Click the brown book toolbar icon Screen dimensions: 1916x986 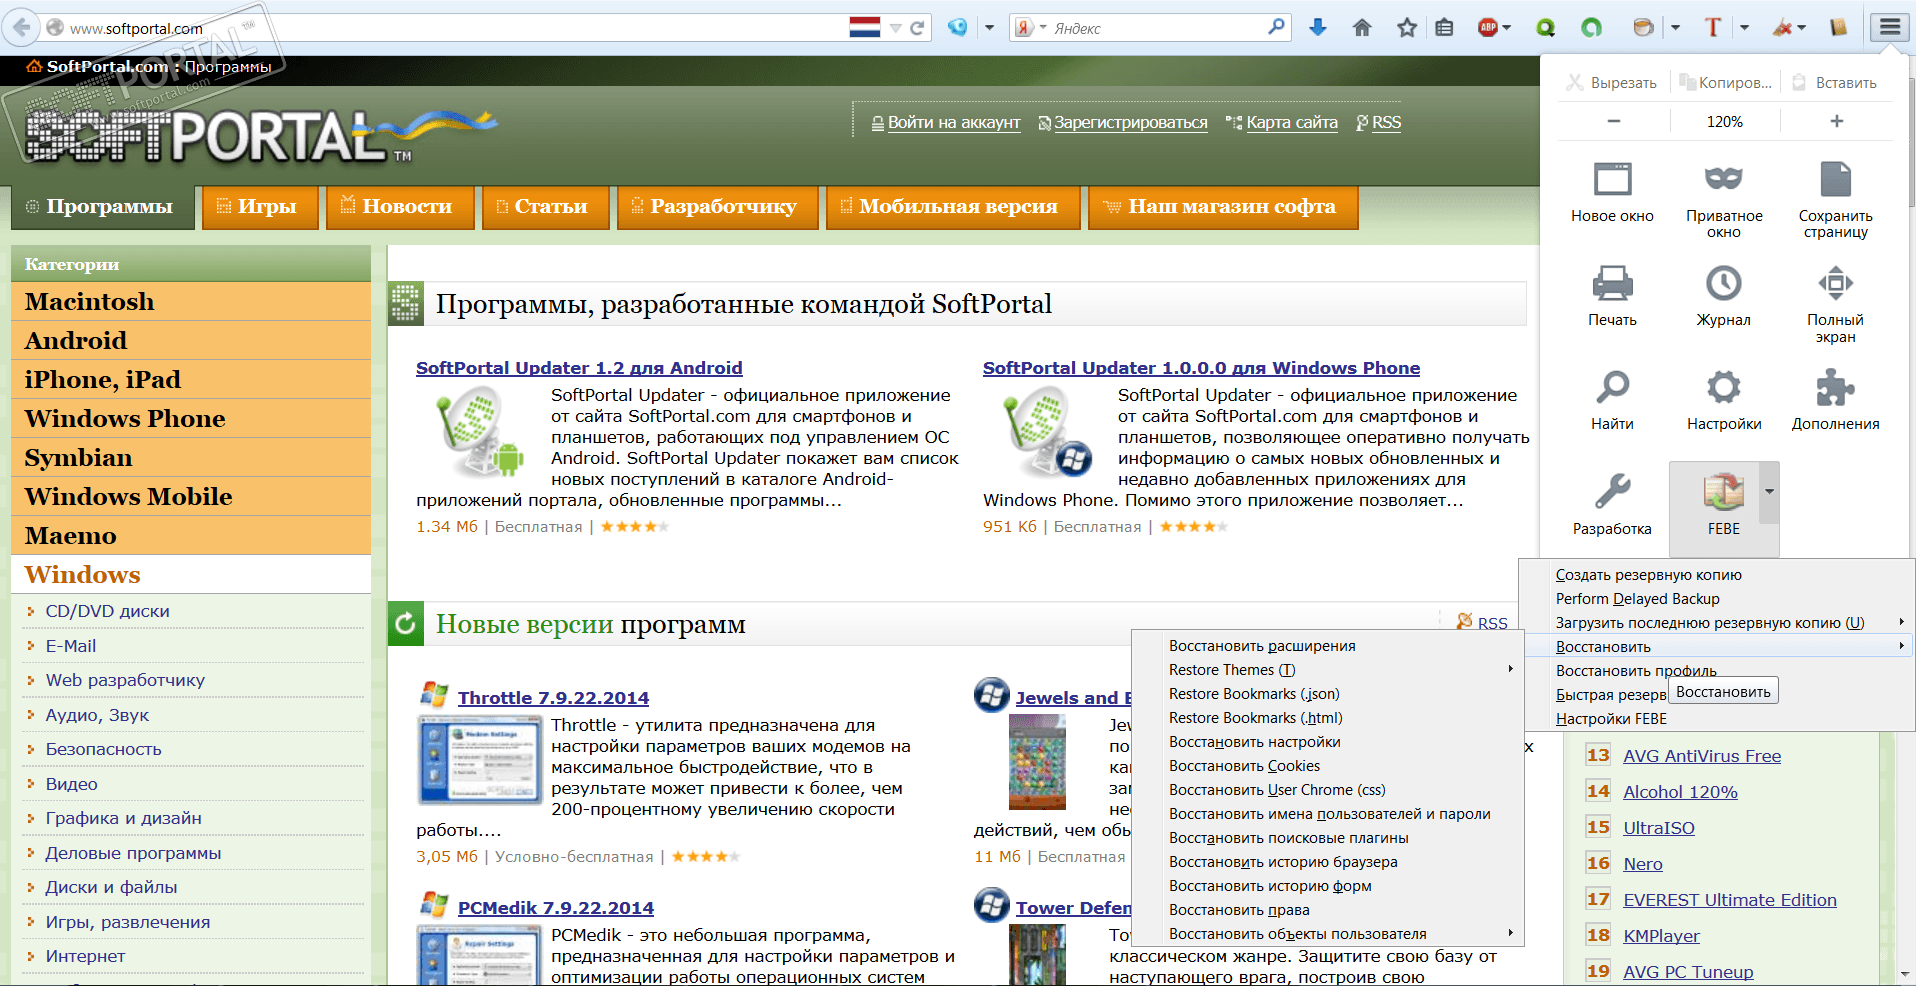pyautogui.click(x=1838, y=28)
